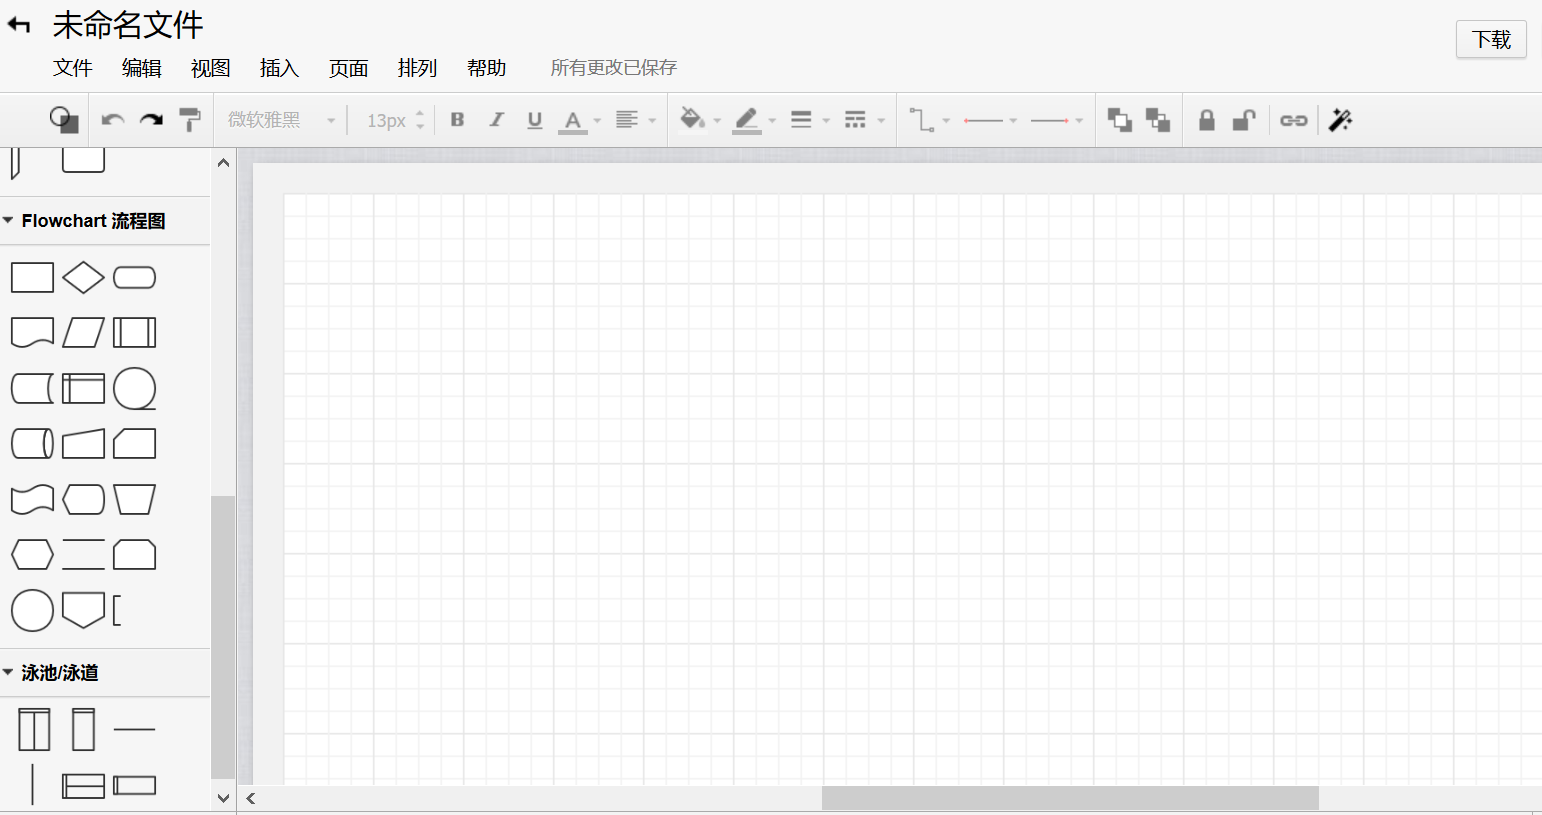Toggle italic text formatting
Image resolution: width=1542 pixels, height=815 pixels.
click(496, 120)
